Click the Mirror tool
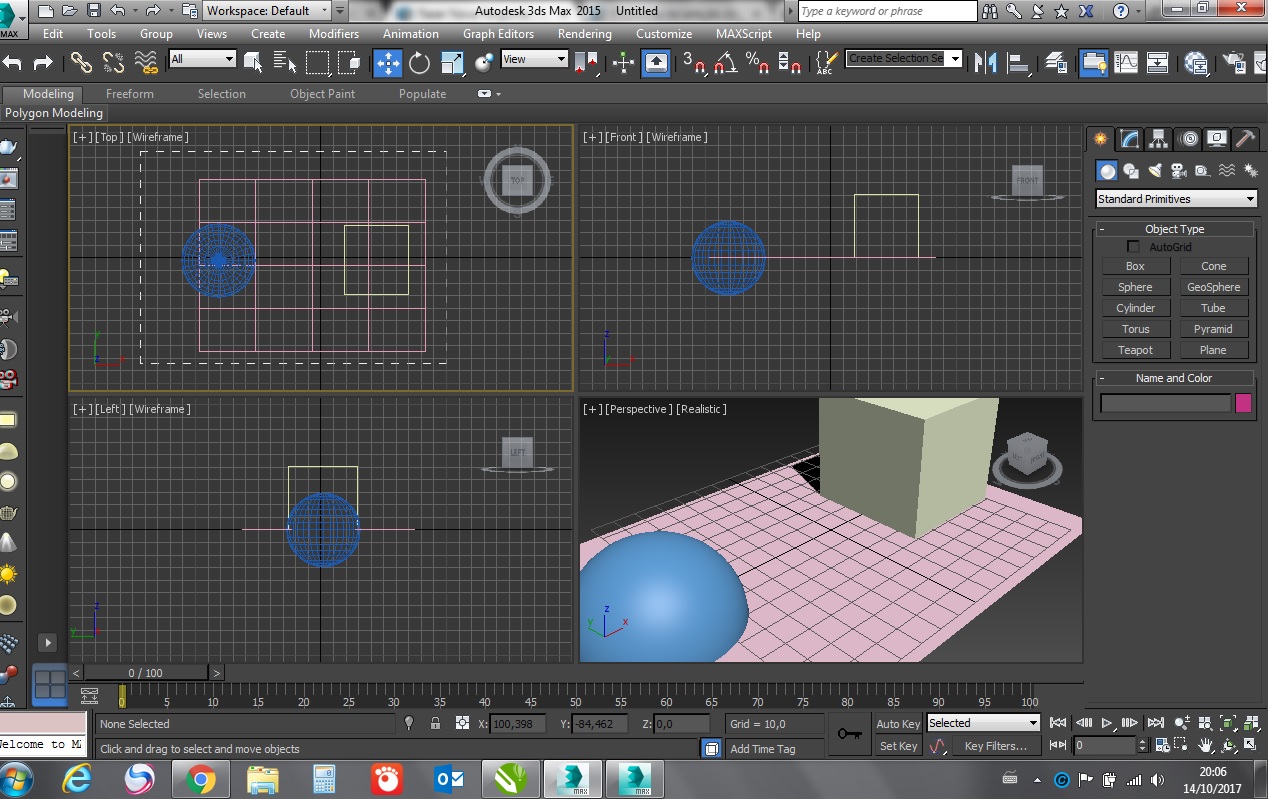Screen dimensions: 1280x800 pyautogui.click(x=986, y=63)
